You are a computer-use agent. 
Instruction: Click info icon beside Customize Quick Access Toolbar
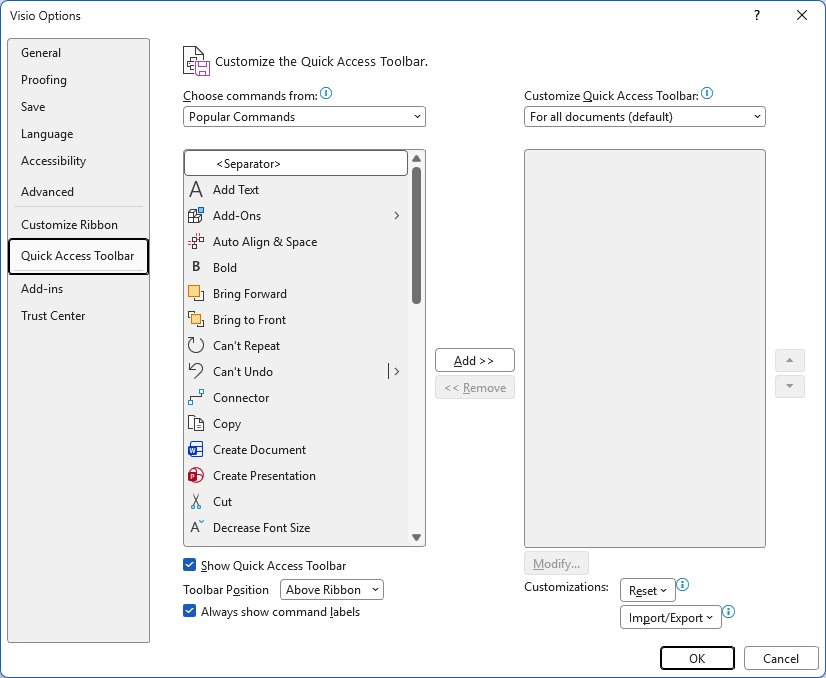(x=707, y=94)
